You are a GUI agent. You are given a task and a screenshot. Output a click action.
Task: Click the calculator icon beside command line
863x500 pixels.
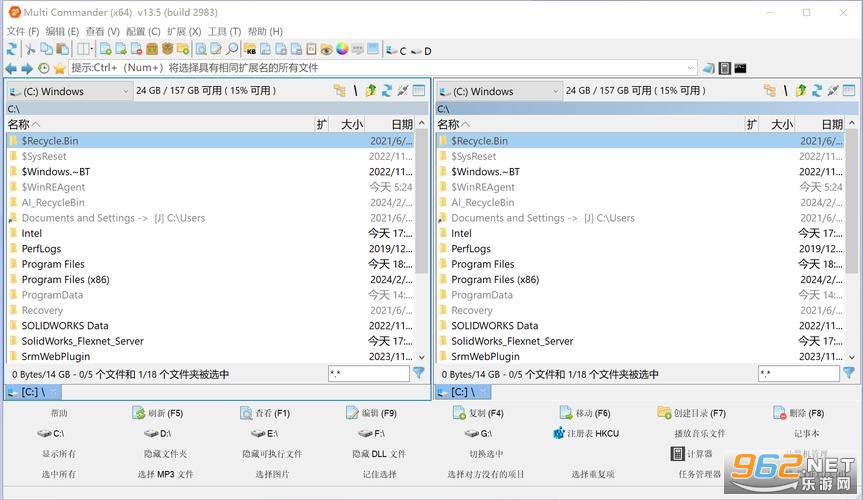725,68
